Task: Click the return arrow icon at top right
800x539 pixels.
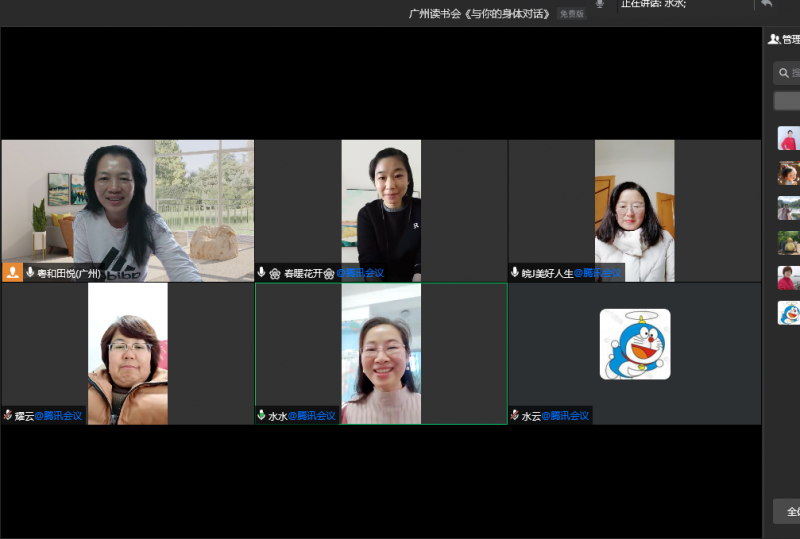Action: (767, 4)
